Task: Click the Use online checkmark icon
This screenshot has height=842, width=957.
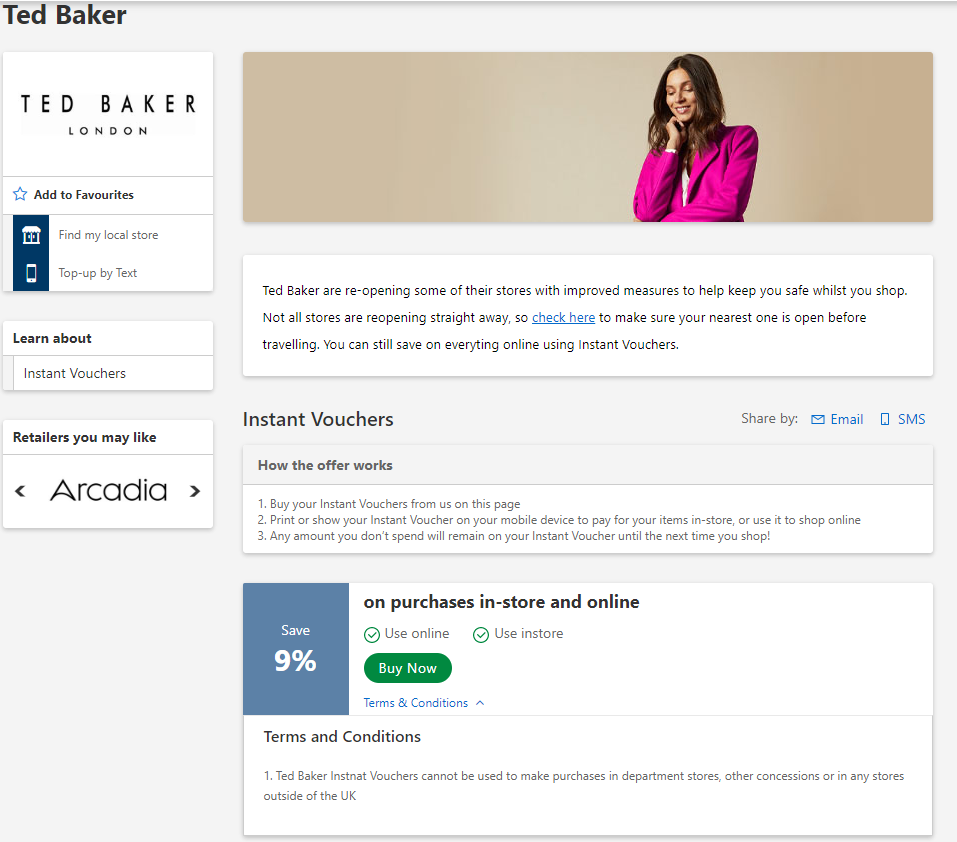Action: pyautogui.click(x=372, y=634)
